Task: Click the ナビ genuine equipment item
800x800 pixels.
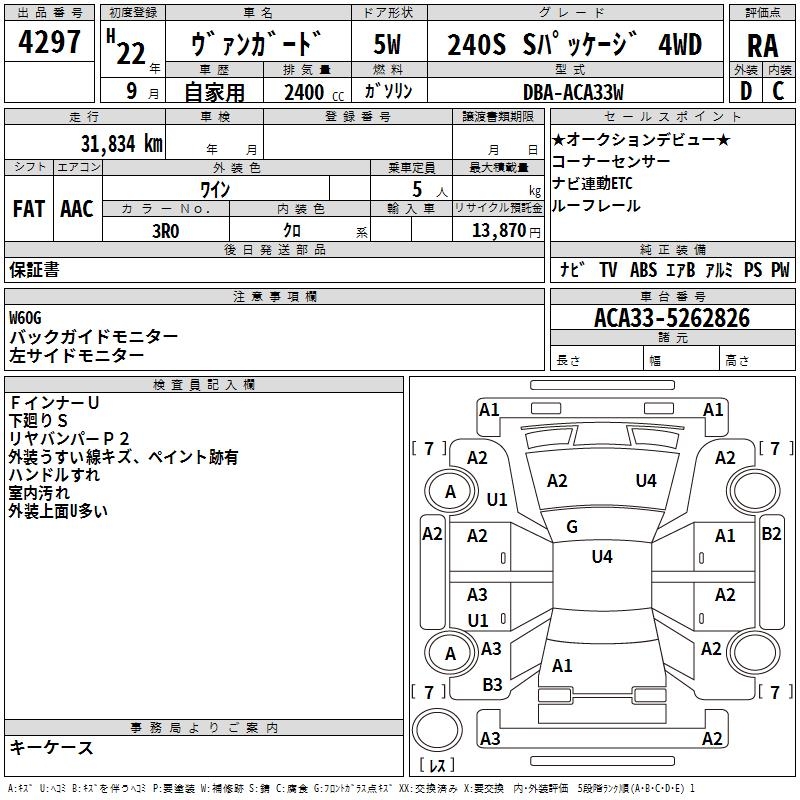Action: click(x=572, y=269)
